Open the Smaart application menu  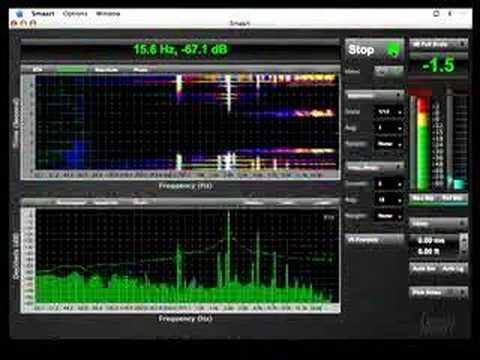[x=43, y=14]
